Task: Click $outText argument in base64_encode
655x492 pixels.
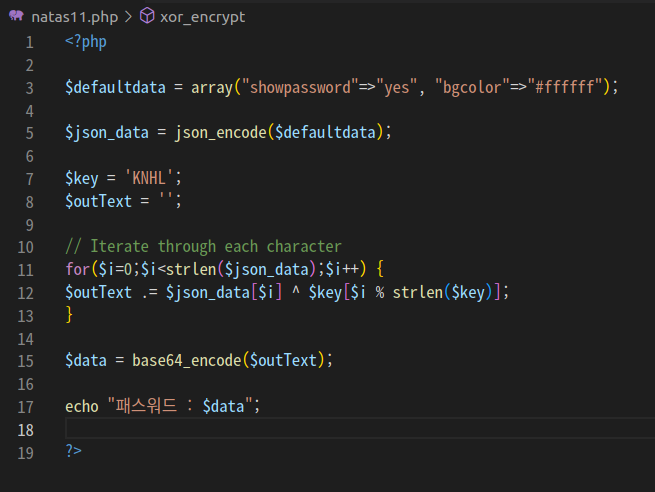Action: tap(283, 360)
